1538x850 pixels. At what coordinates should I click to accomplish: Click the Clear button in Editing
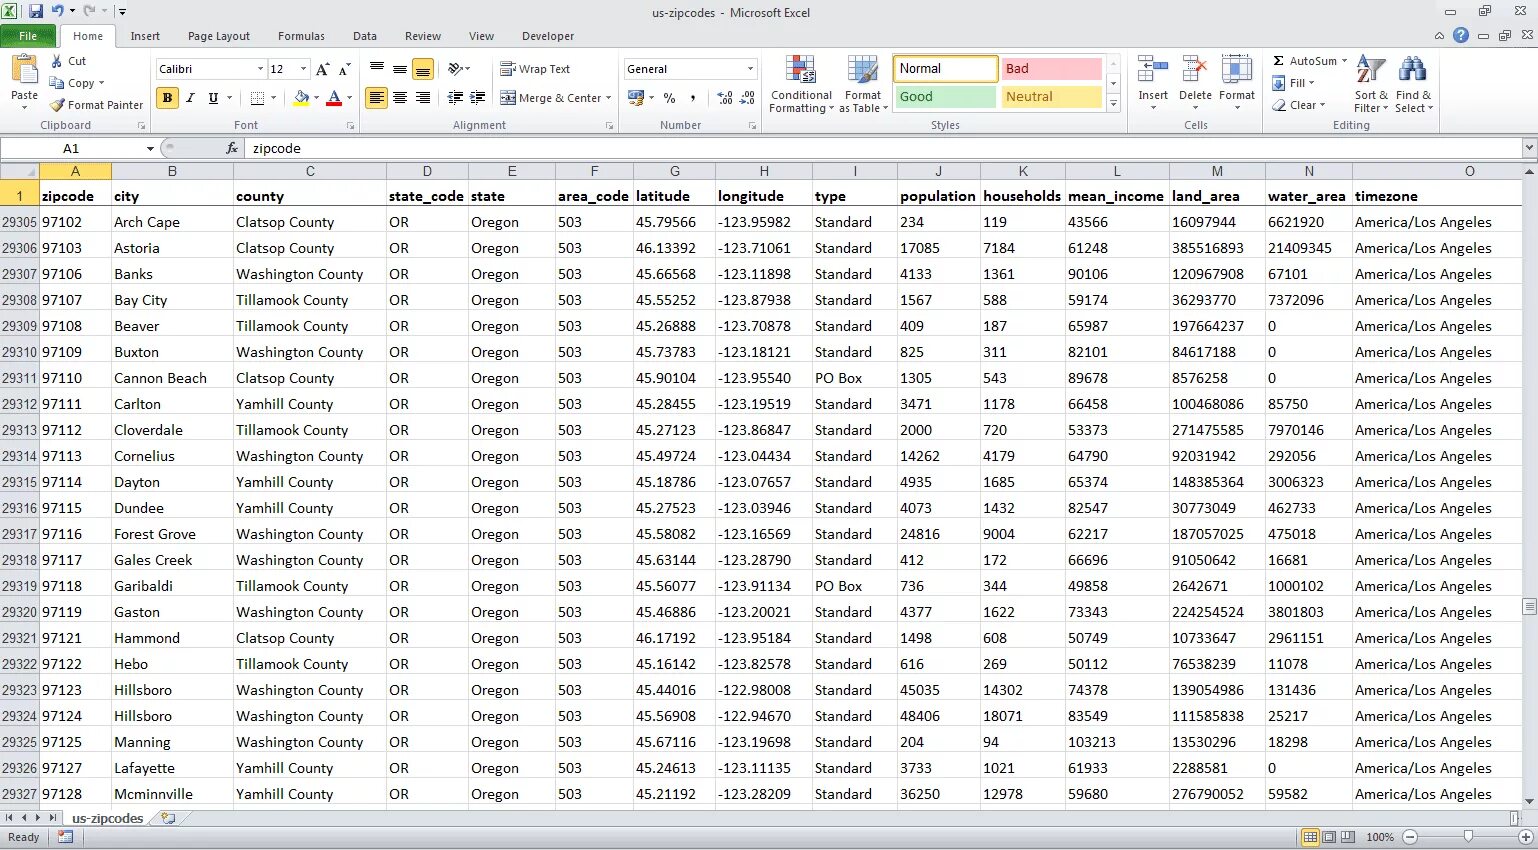1298,105
